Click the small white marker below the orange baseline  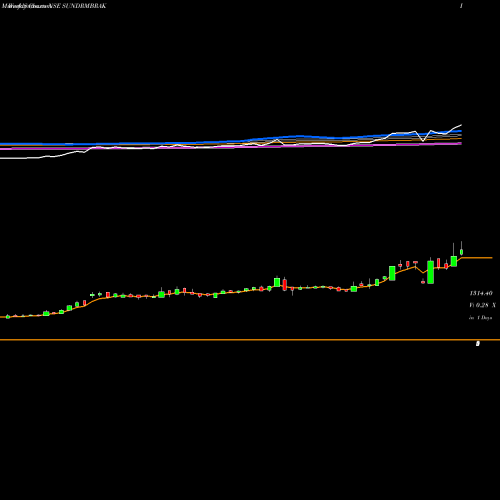478,344
